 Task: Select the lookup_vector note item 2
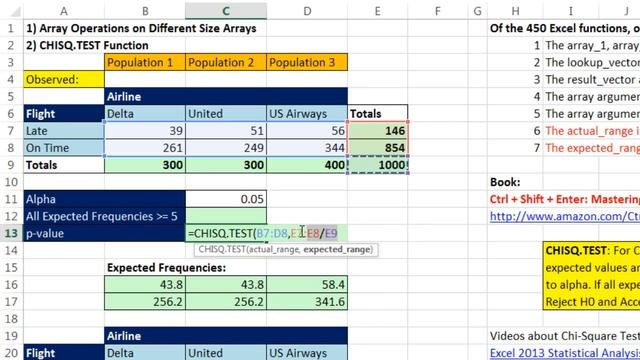(x=592, y=62)
